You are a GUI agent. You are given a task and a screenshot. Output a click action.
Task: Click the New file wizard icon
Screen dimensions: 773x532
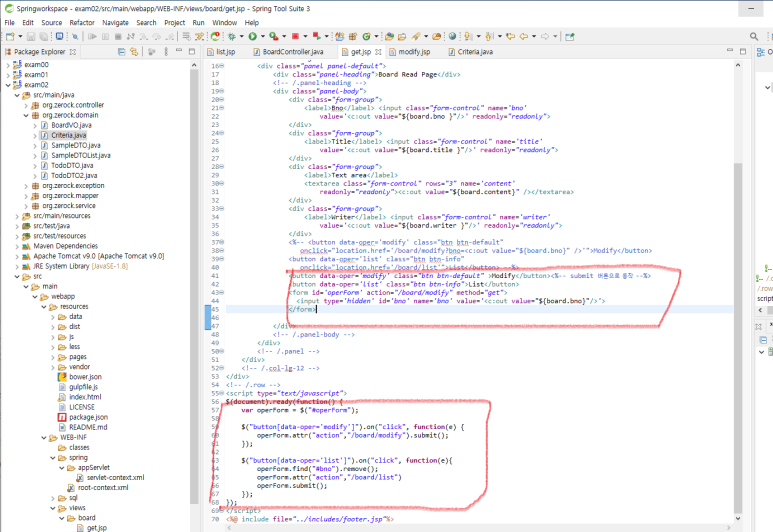tap(10, 36)
